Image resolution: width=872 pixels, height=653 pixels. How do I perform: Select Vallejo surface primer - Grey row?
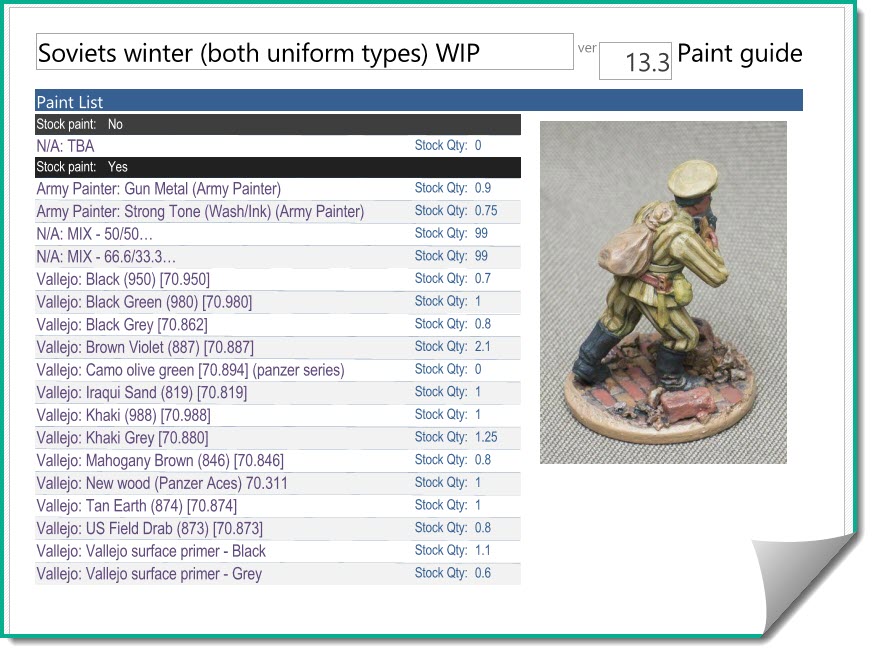coord(149,574)
